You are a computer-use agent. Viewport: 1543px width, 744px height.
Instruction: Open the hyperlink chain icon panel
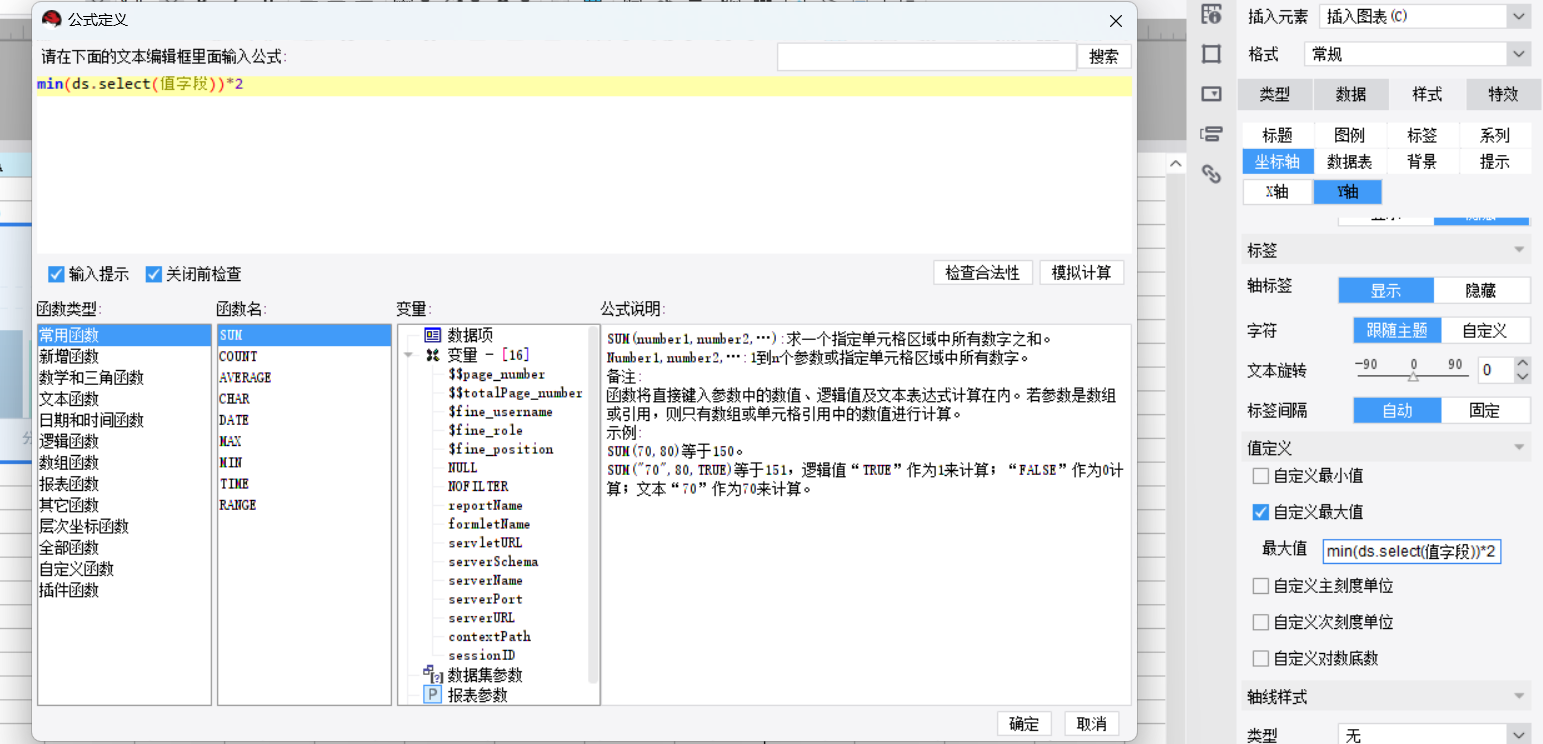[x=1211, y=174]
